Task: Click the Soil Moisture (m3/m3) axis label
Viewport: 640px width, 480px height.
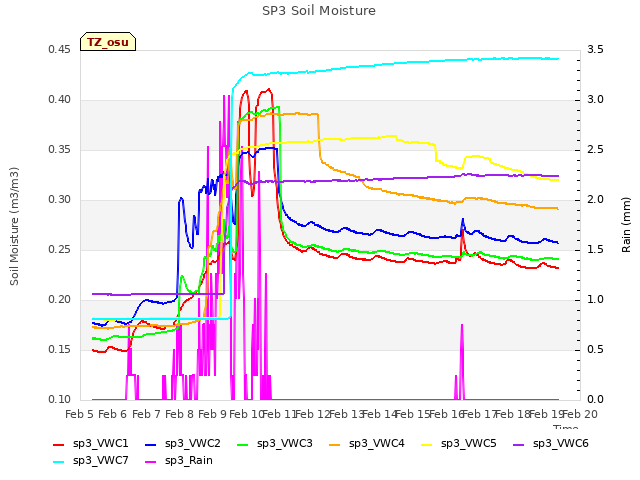Action: point(14,226)
